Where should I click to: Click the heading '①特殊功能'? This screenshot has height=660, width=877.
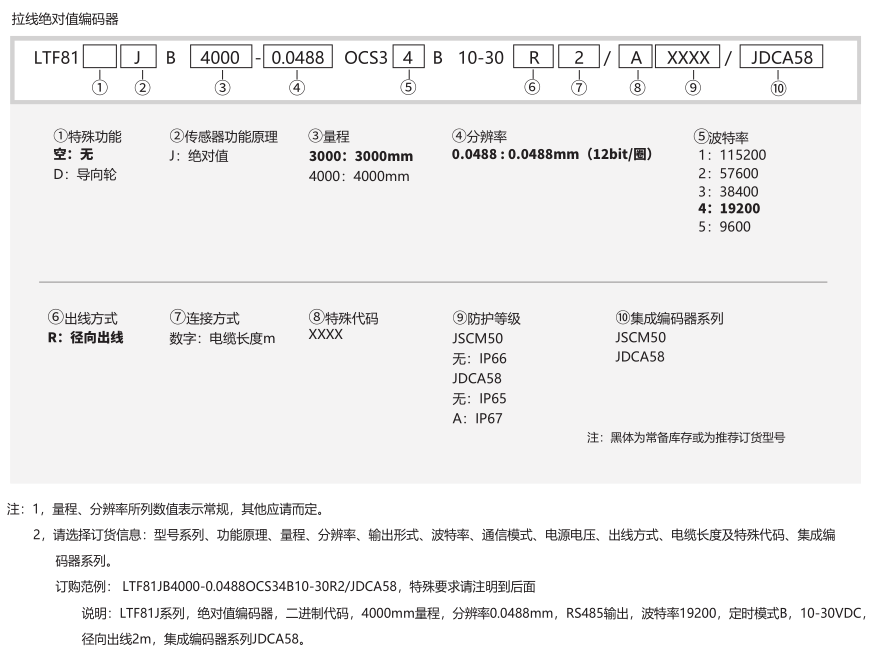pos(87,136)
